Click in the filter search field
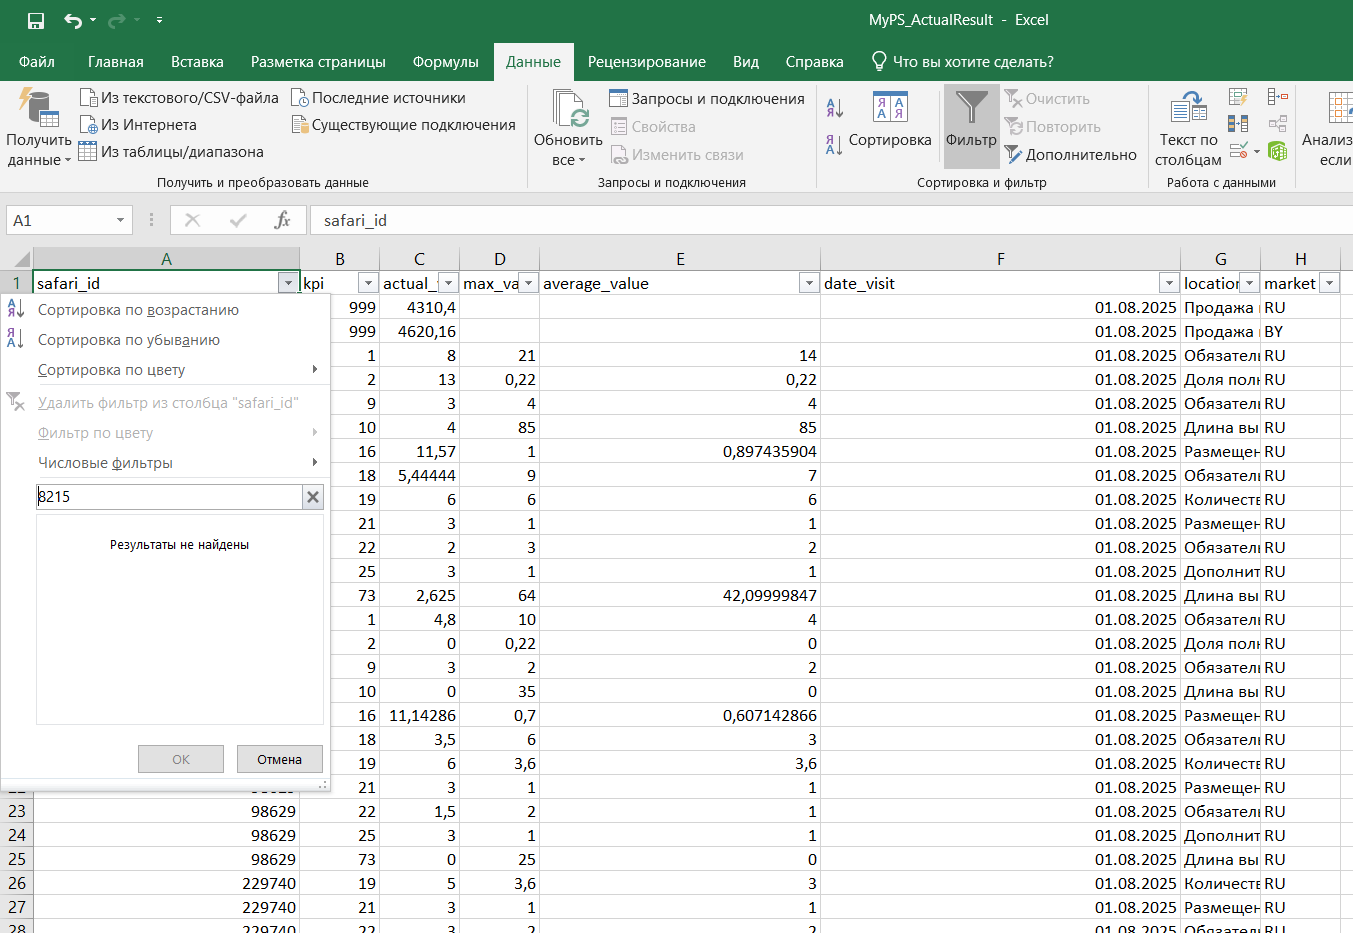The width and height of the screenshot is (1353, 933). pyautogui.click(x=169, y=497)
